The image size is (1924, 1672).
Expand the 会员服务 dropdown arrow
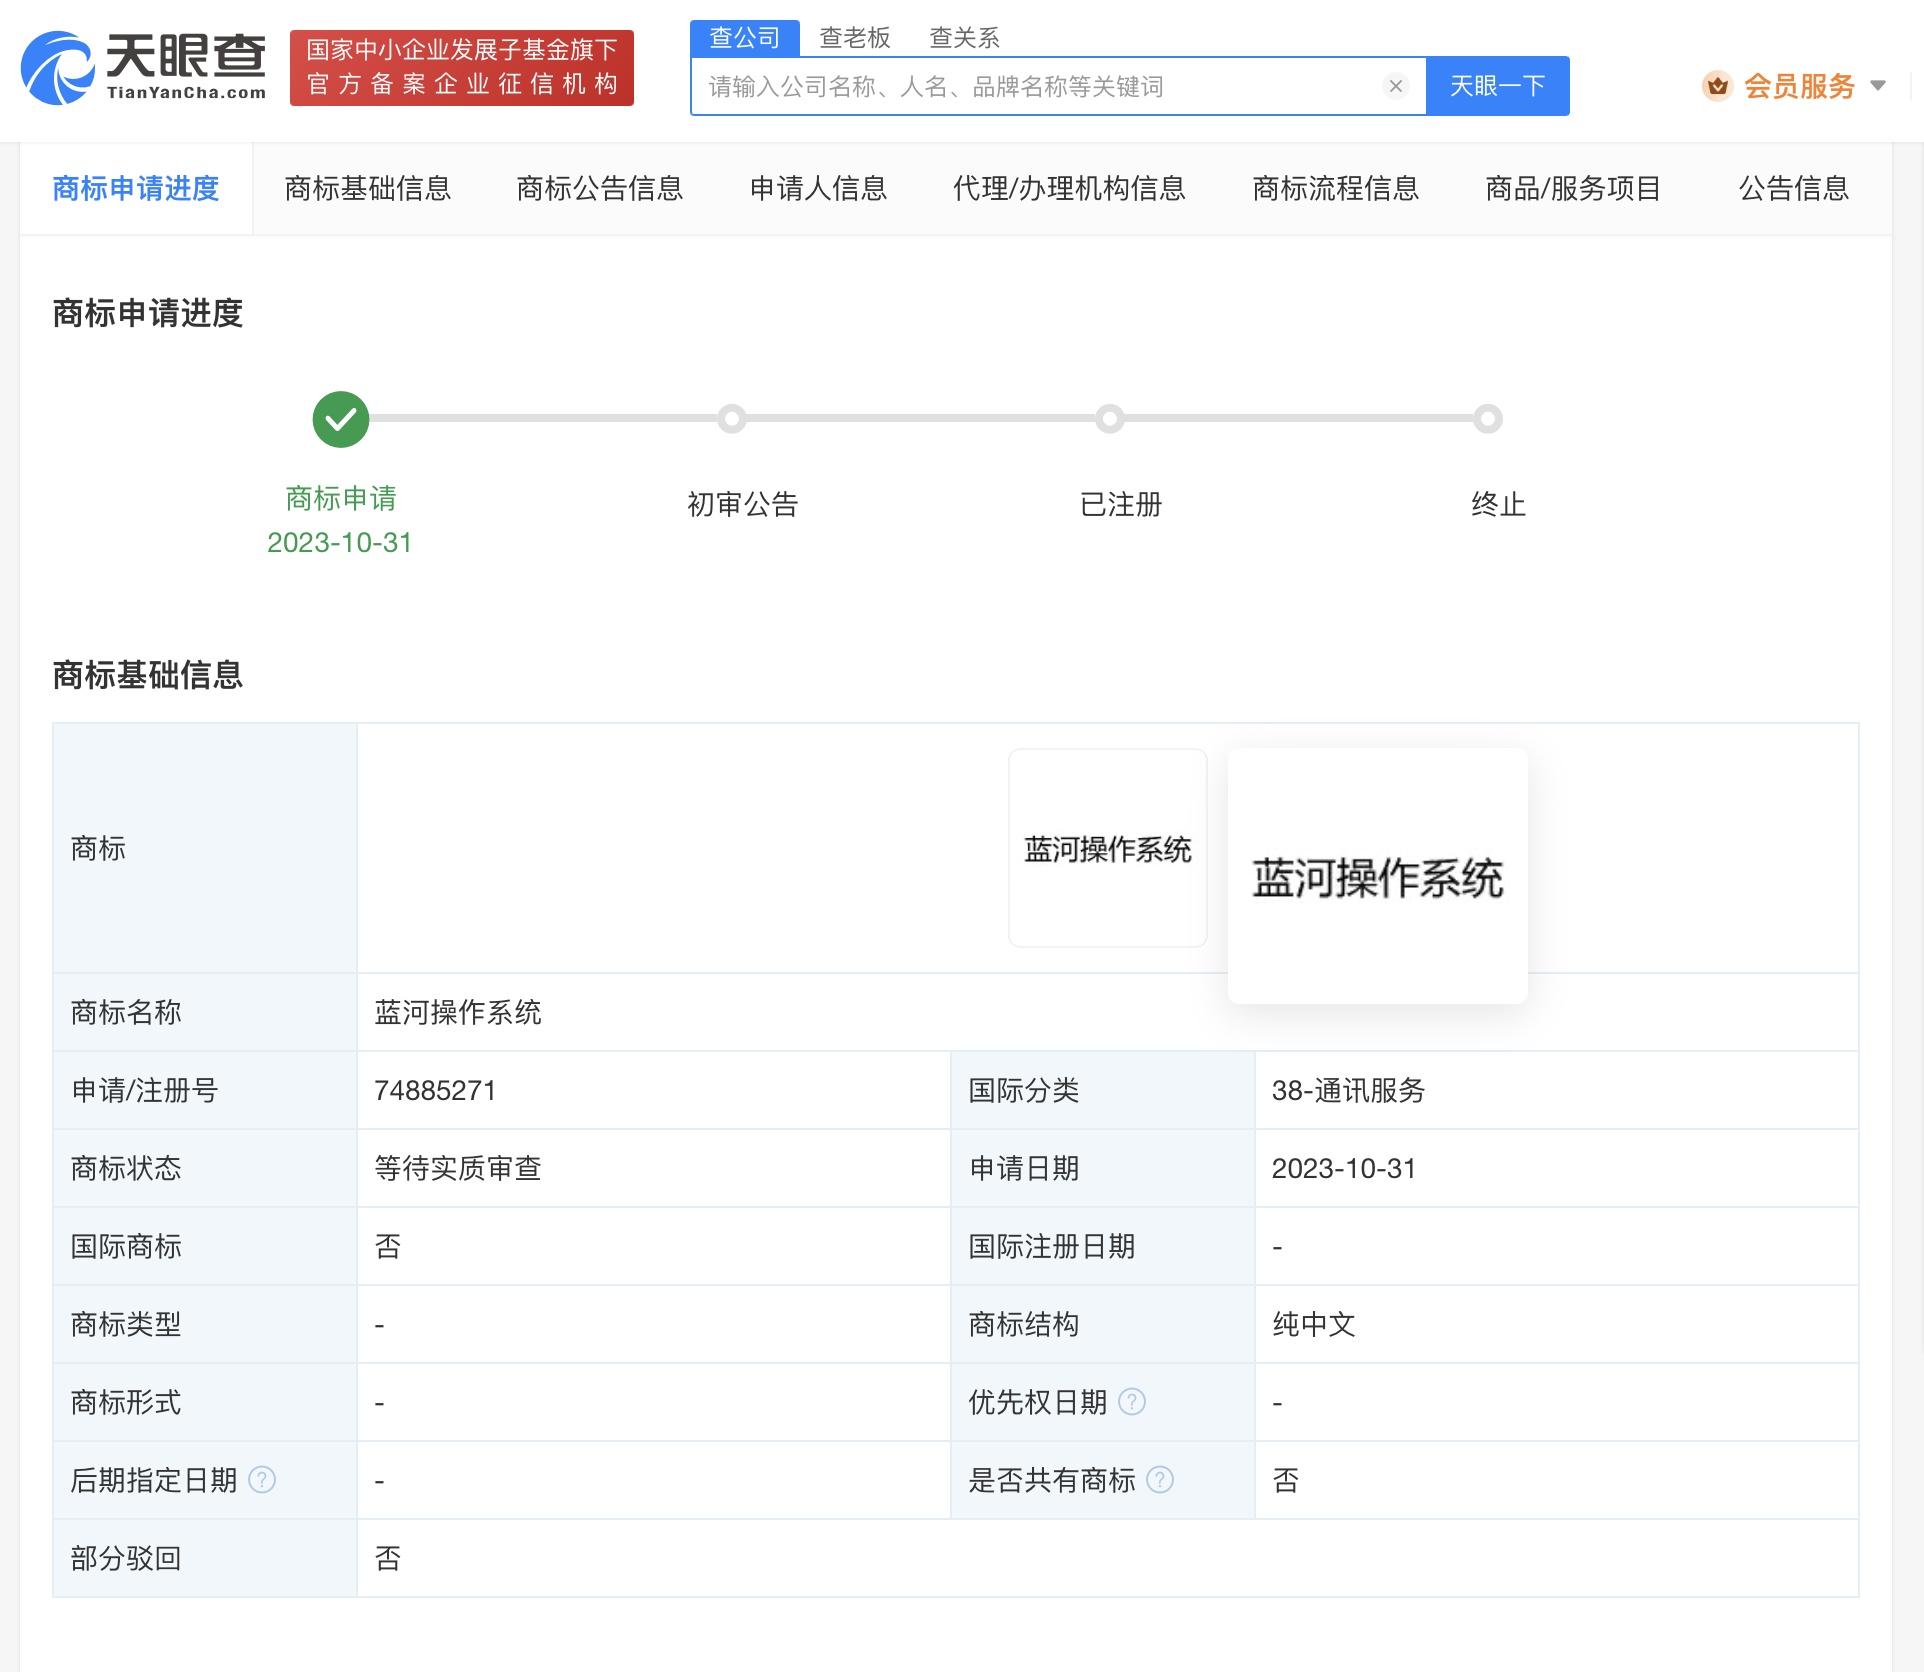[x=1878, y=86]
